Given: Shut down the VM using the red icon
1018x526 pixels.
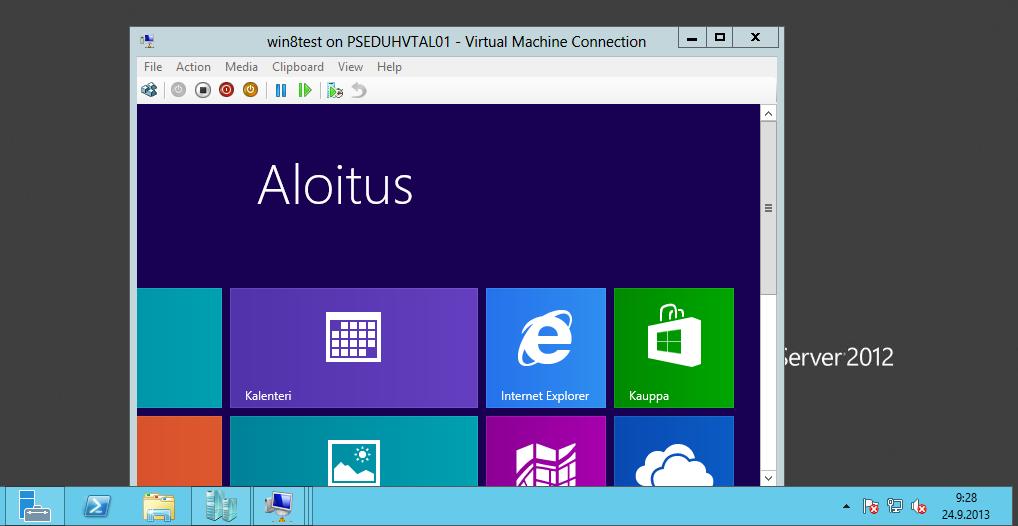Looking at the screenshot, I should pyautogui.click(x=226, y=90).
